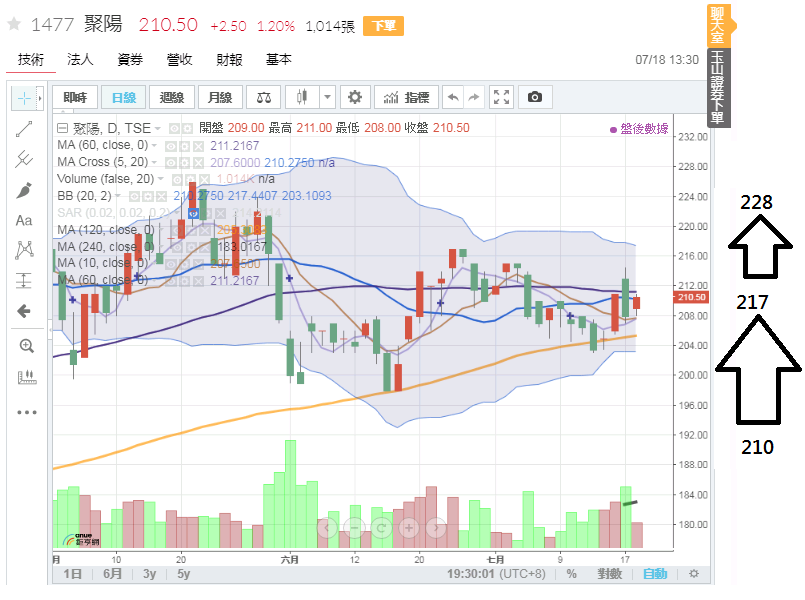Open the 指標 indicators menu

[x=407, y=97]
